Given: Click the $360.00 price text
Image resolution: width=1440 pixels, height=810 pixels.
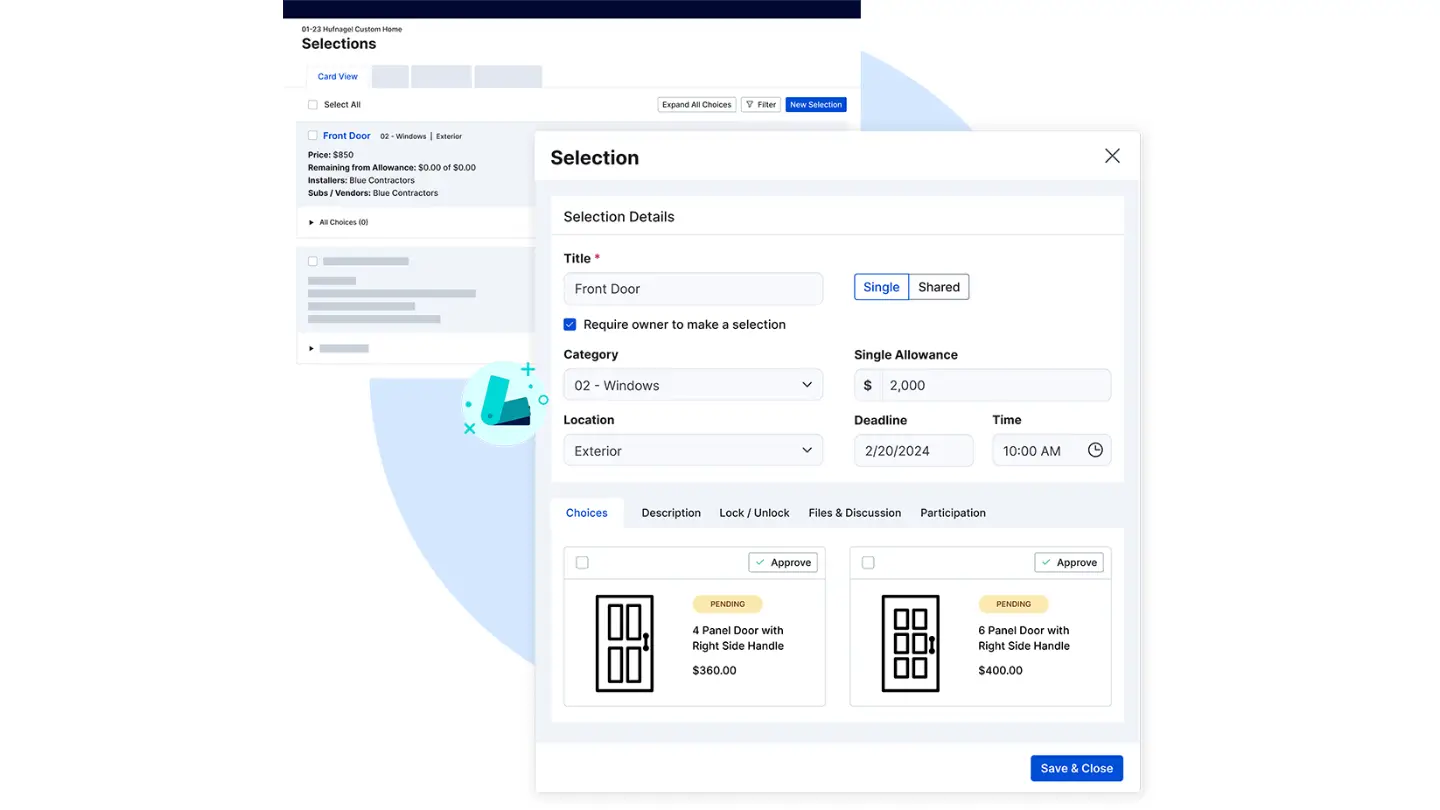Looking at the screenshot, I should [x=714, y=670].
